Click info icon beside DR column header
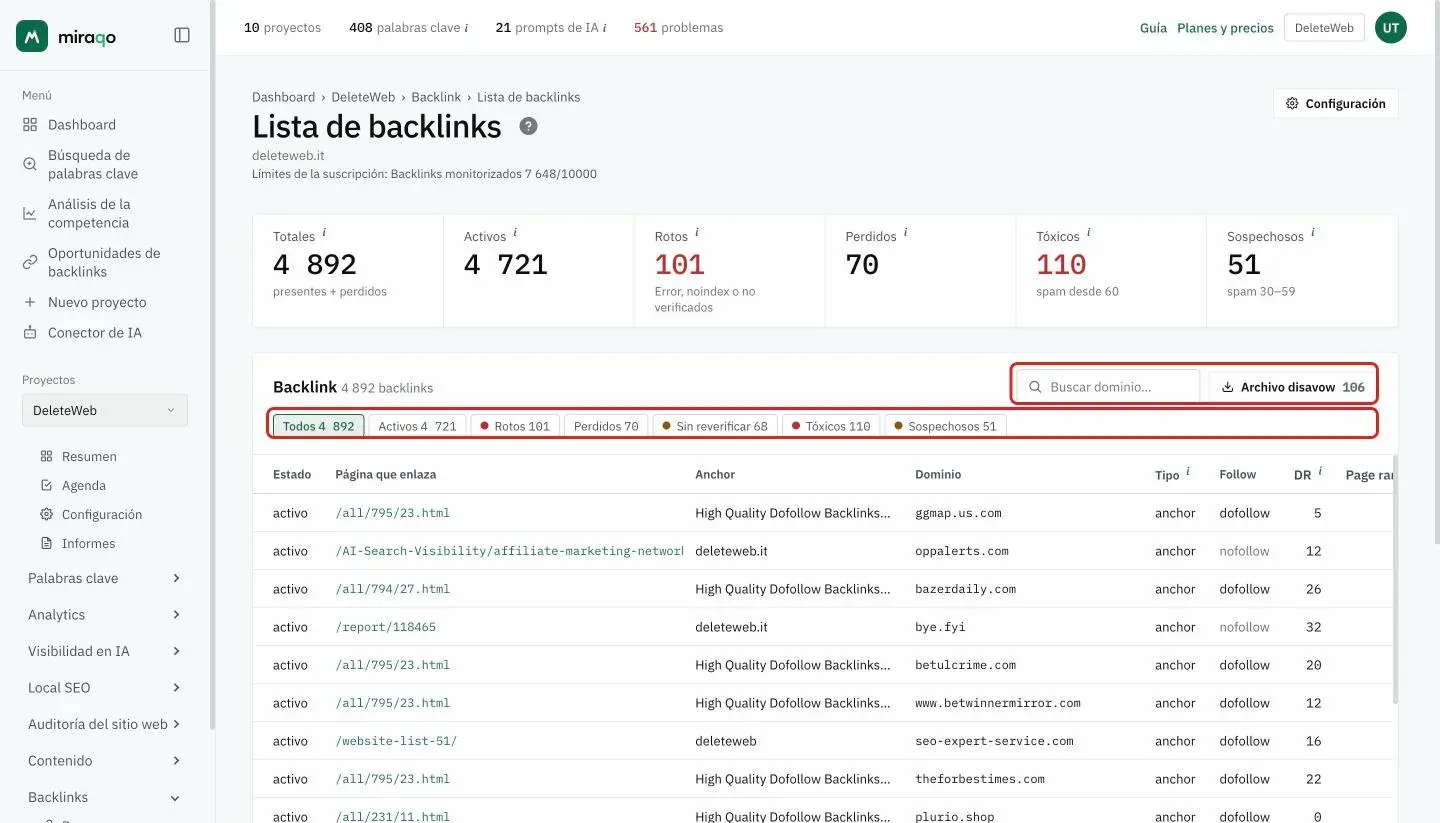The width and height of the screenshot is (1440, 823). [x=1320, y=472]
